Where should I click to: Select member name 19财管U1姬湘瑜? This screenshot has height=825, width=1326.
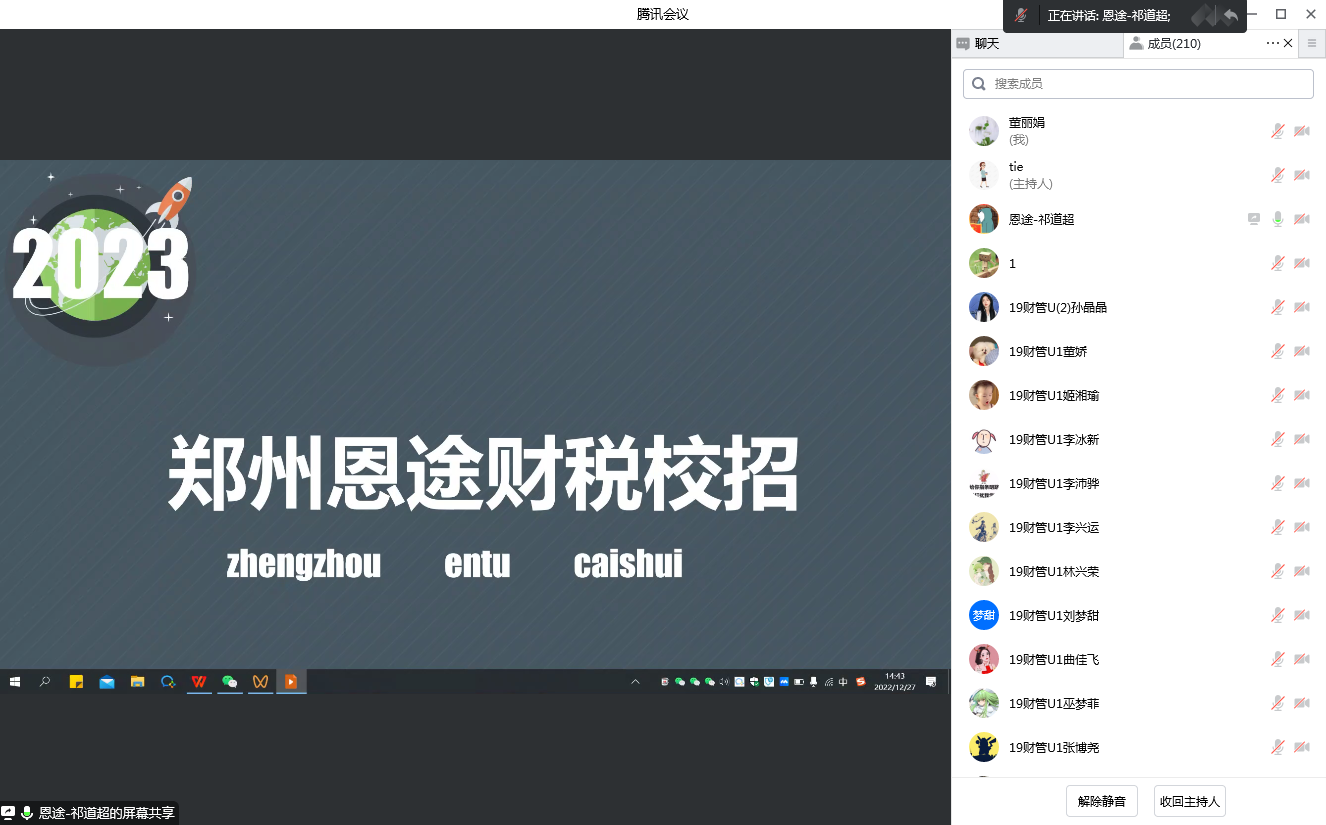pyautogui.click(x=1054, y=395)
